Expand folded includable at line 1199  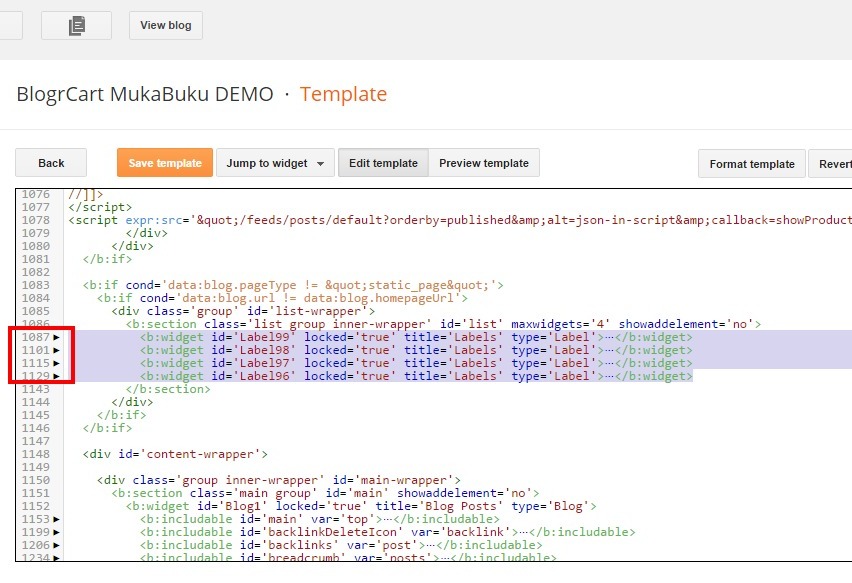click(x=57, y=532)
